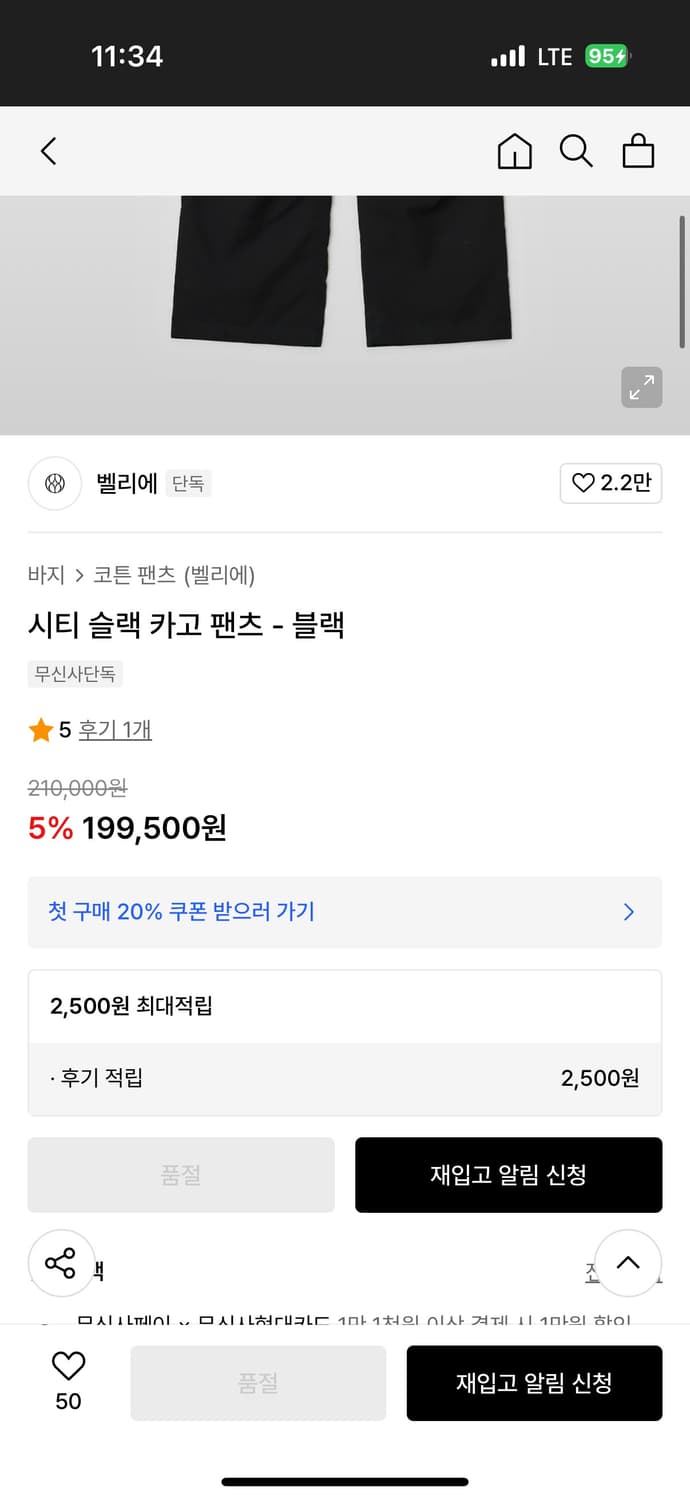Tap the star rating icon
The height and width of the screenshot is (1500, 690).
[41, 729]
